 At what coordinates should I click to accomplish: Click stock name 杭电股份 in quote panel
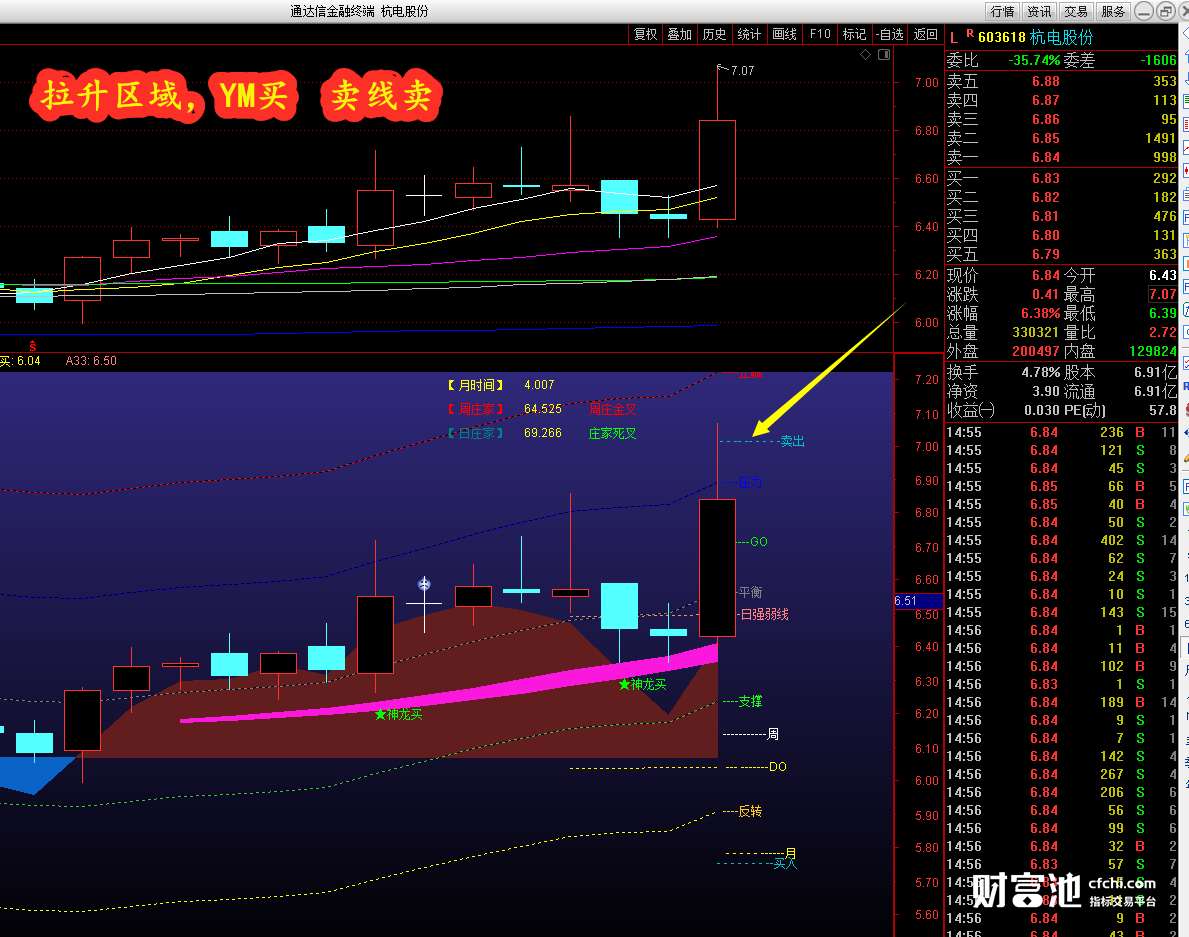[1062, 37]
